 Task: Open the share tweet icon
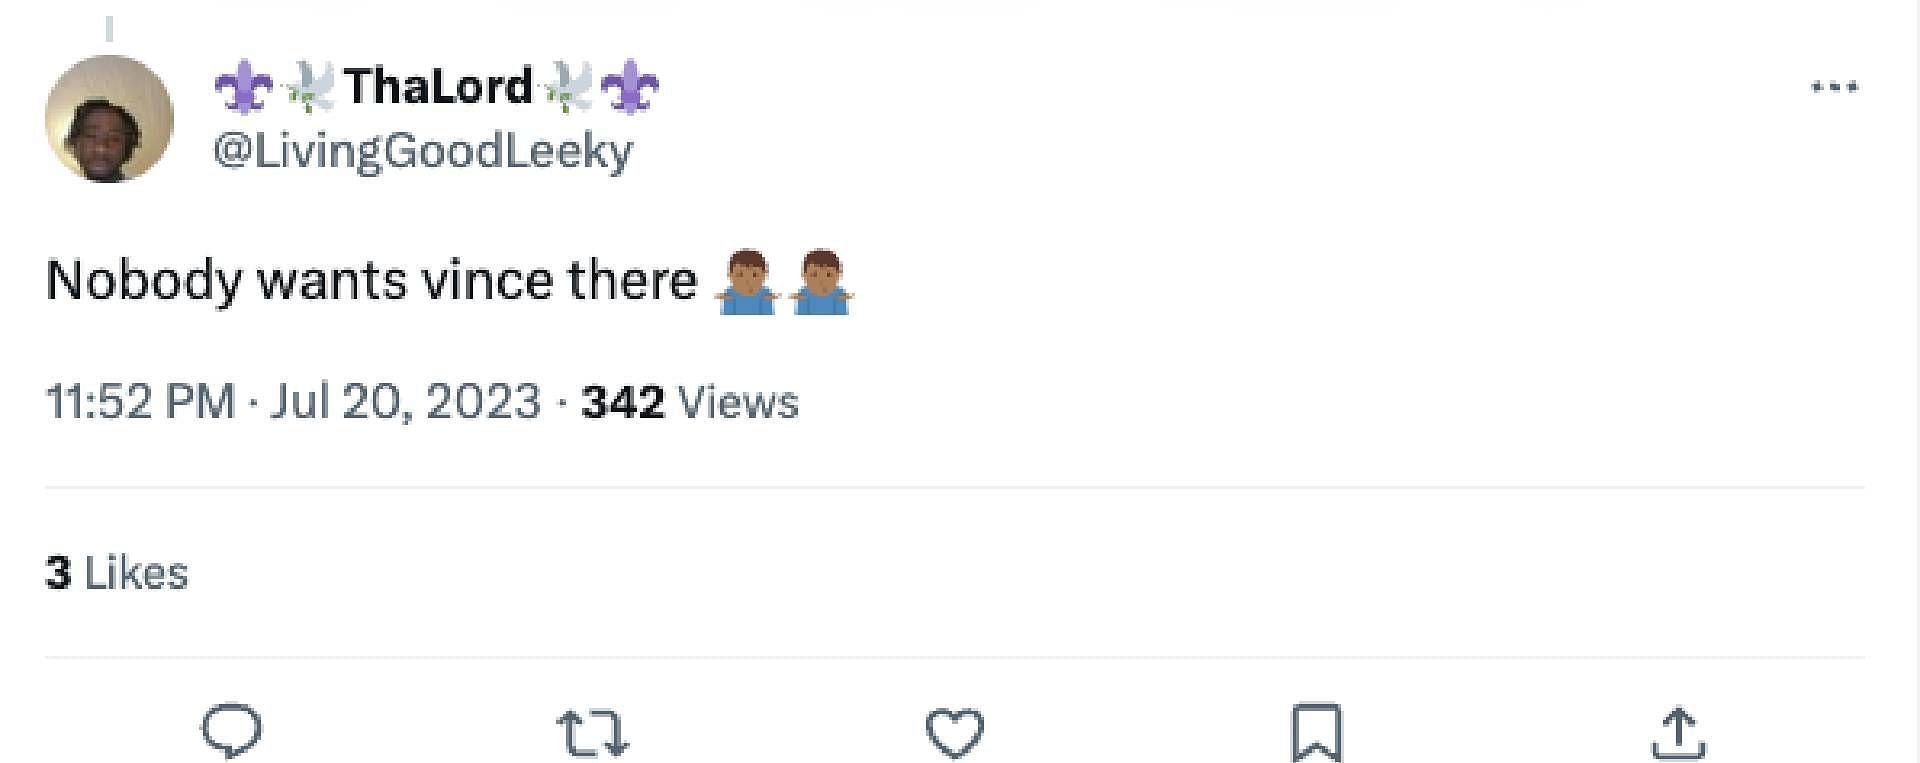tap(1678, 732)
